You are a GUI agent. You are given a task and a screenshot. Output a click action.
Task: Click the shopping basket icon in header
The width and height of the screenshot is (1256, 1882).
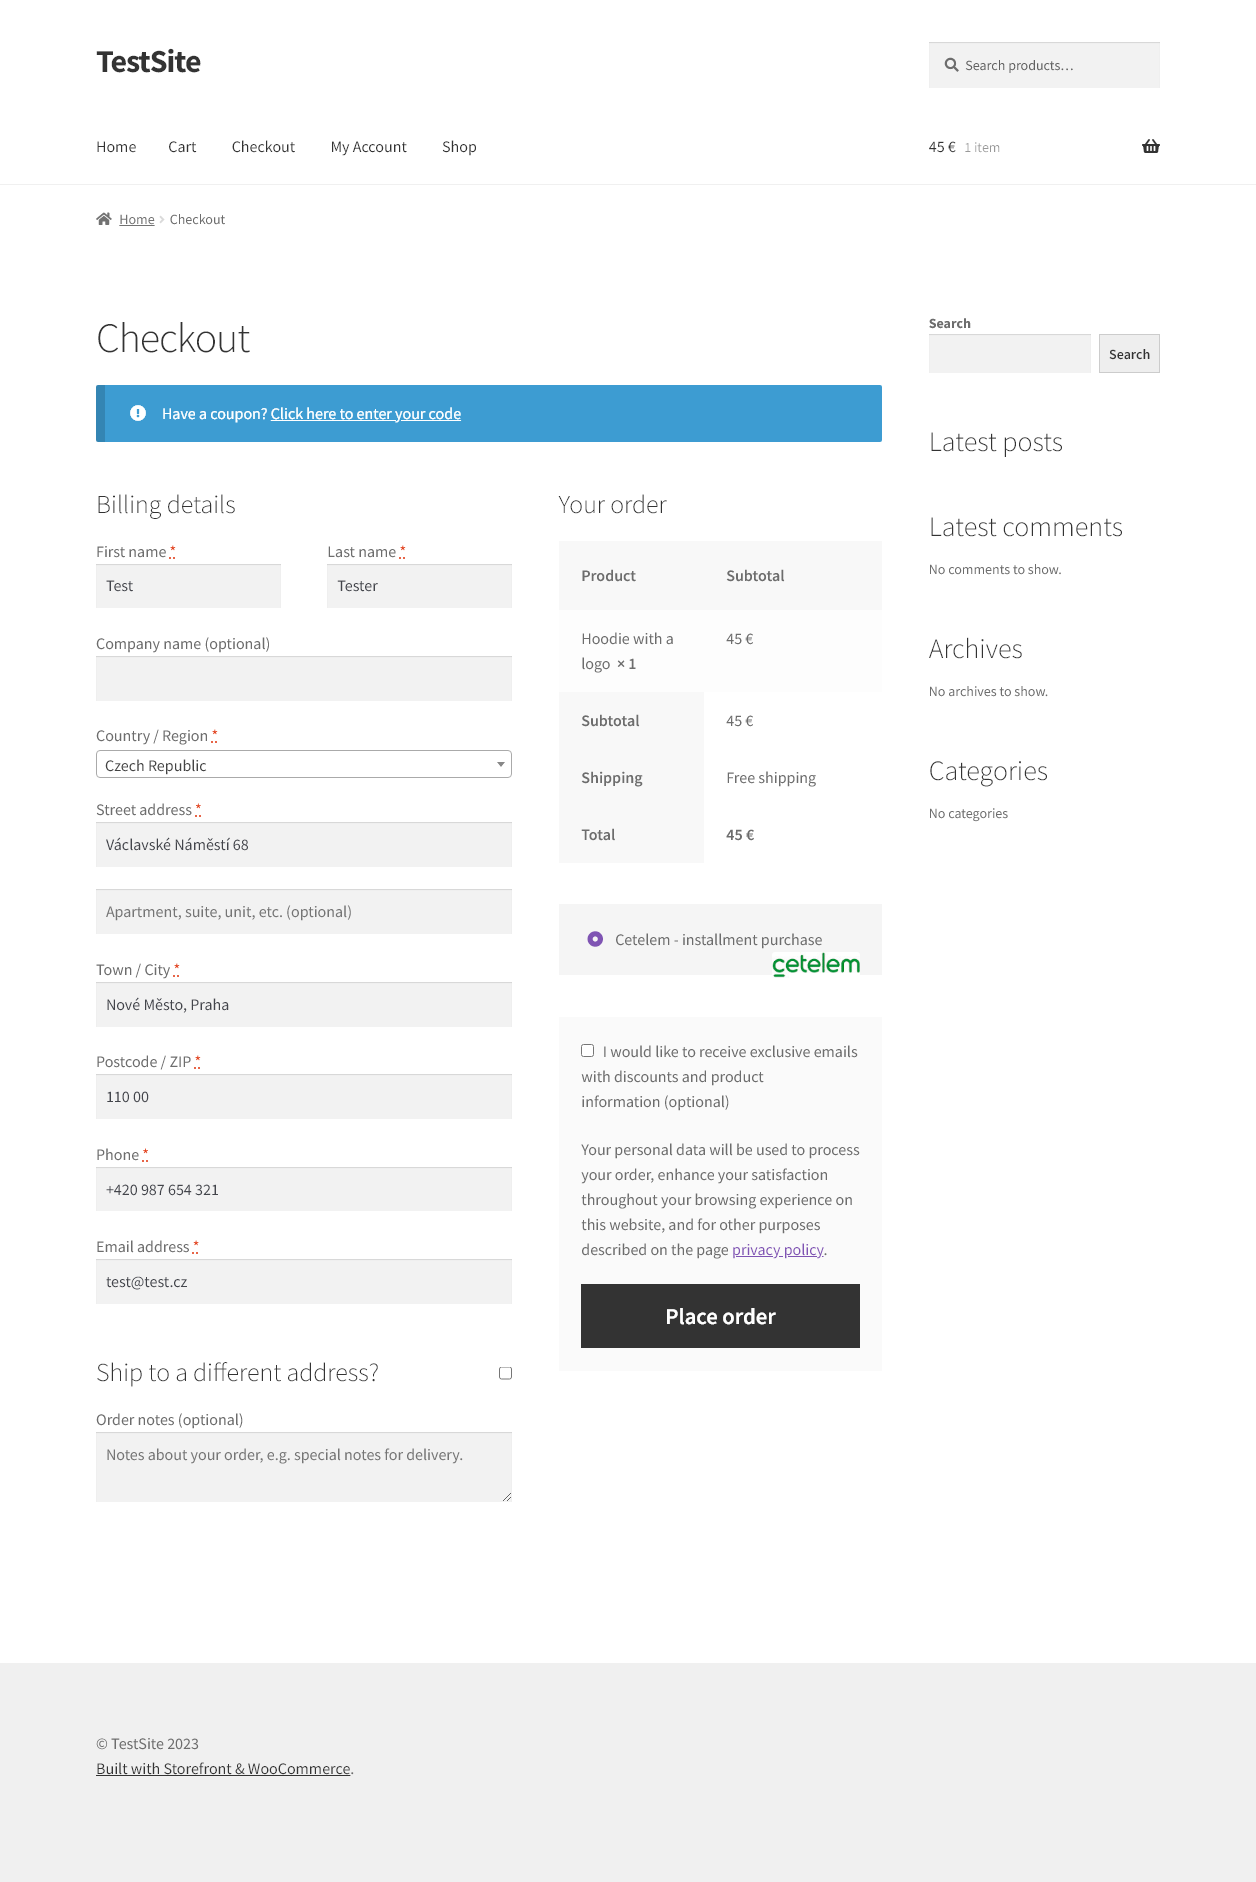click(x=1151, y=146)
